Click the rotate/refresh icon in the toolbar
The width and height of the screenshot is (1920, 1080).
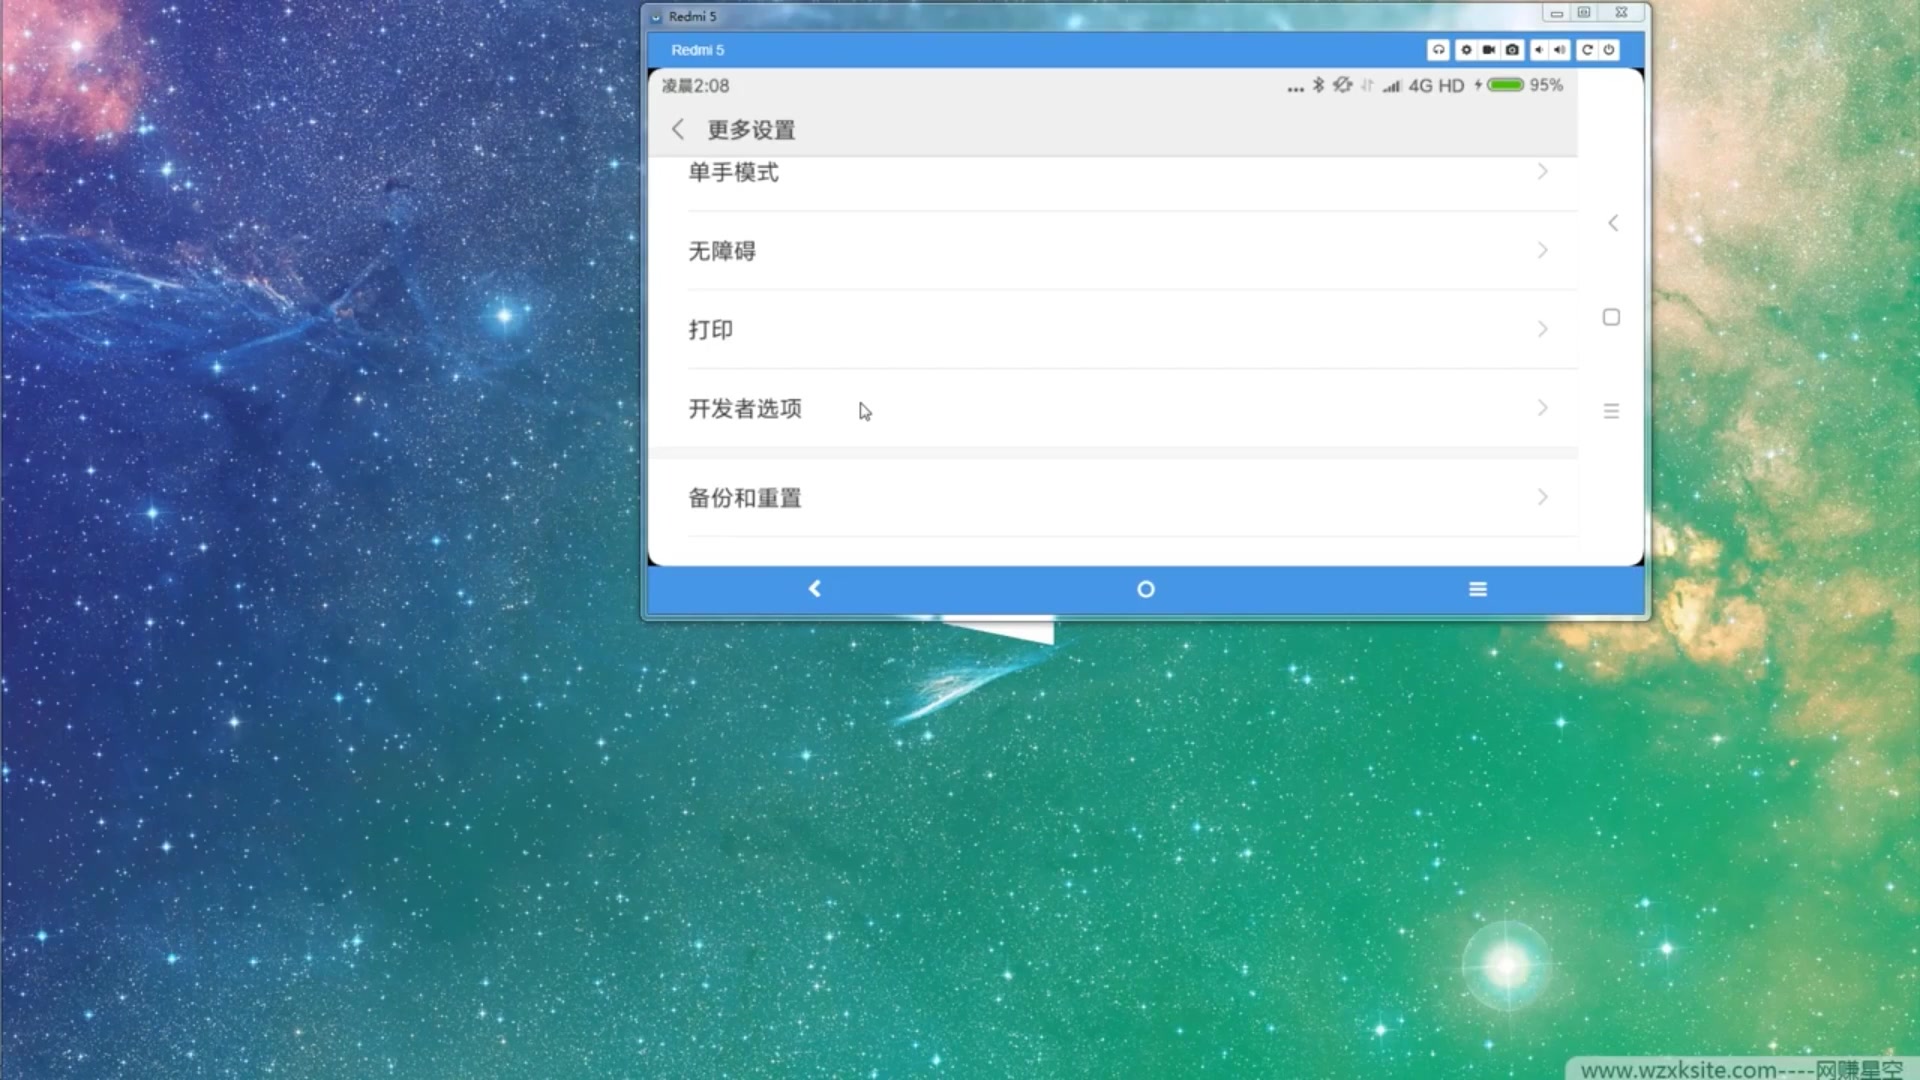[1586, 50]
